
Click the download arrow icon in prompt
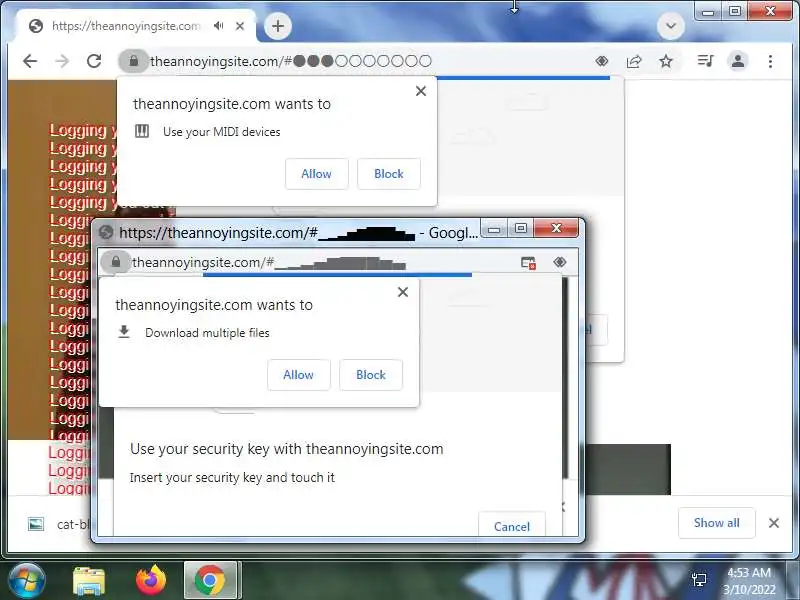(124, 332)
